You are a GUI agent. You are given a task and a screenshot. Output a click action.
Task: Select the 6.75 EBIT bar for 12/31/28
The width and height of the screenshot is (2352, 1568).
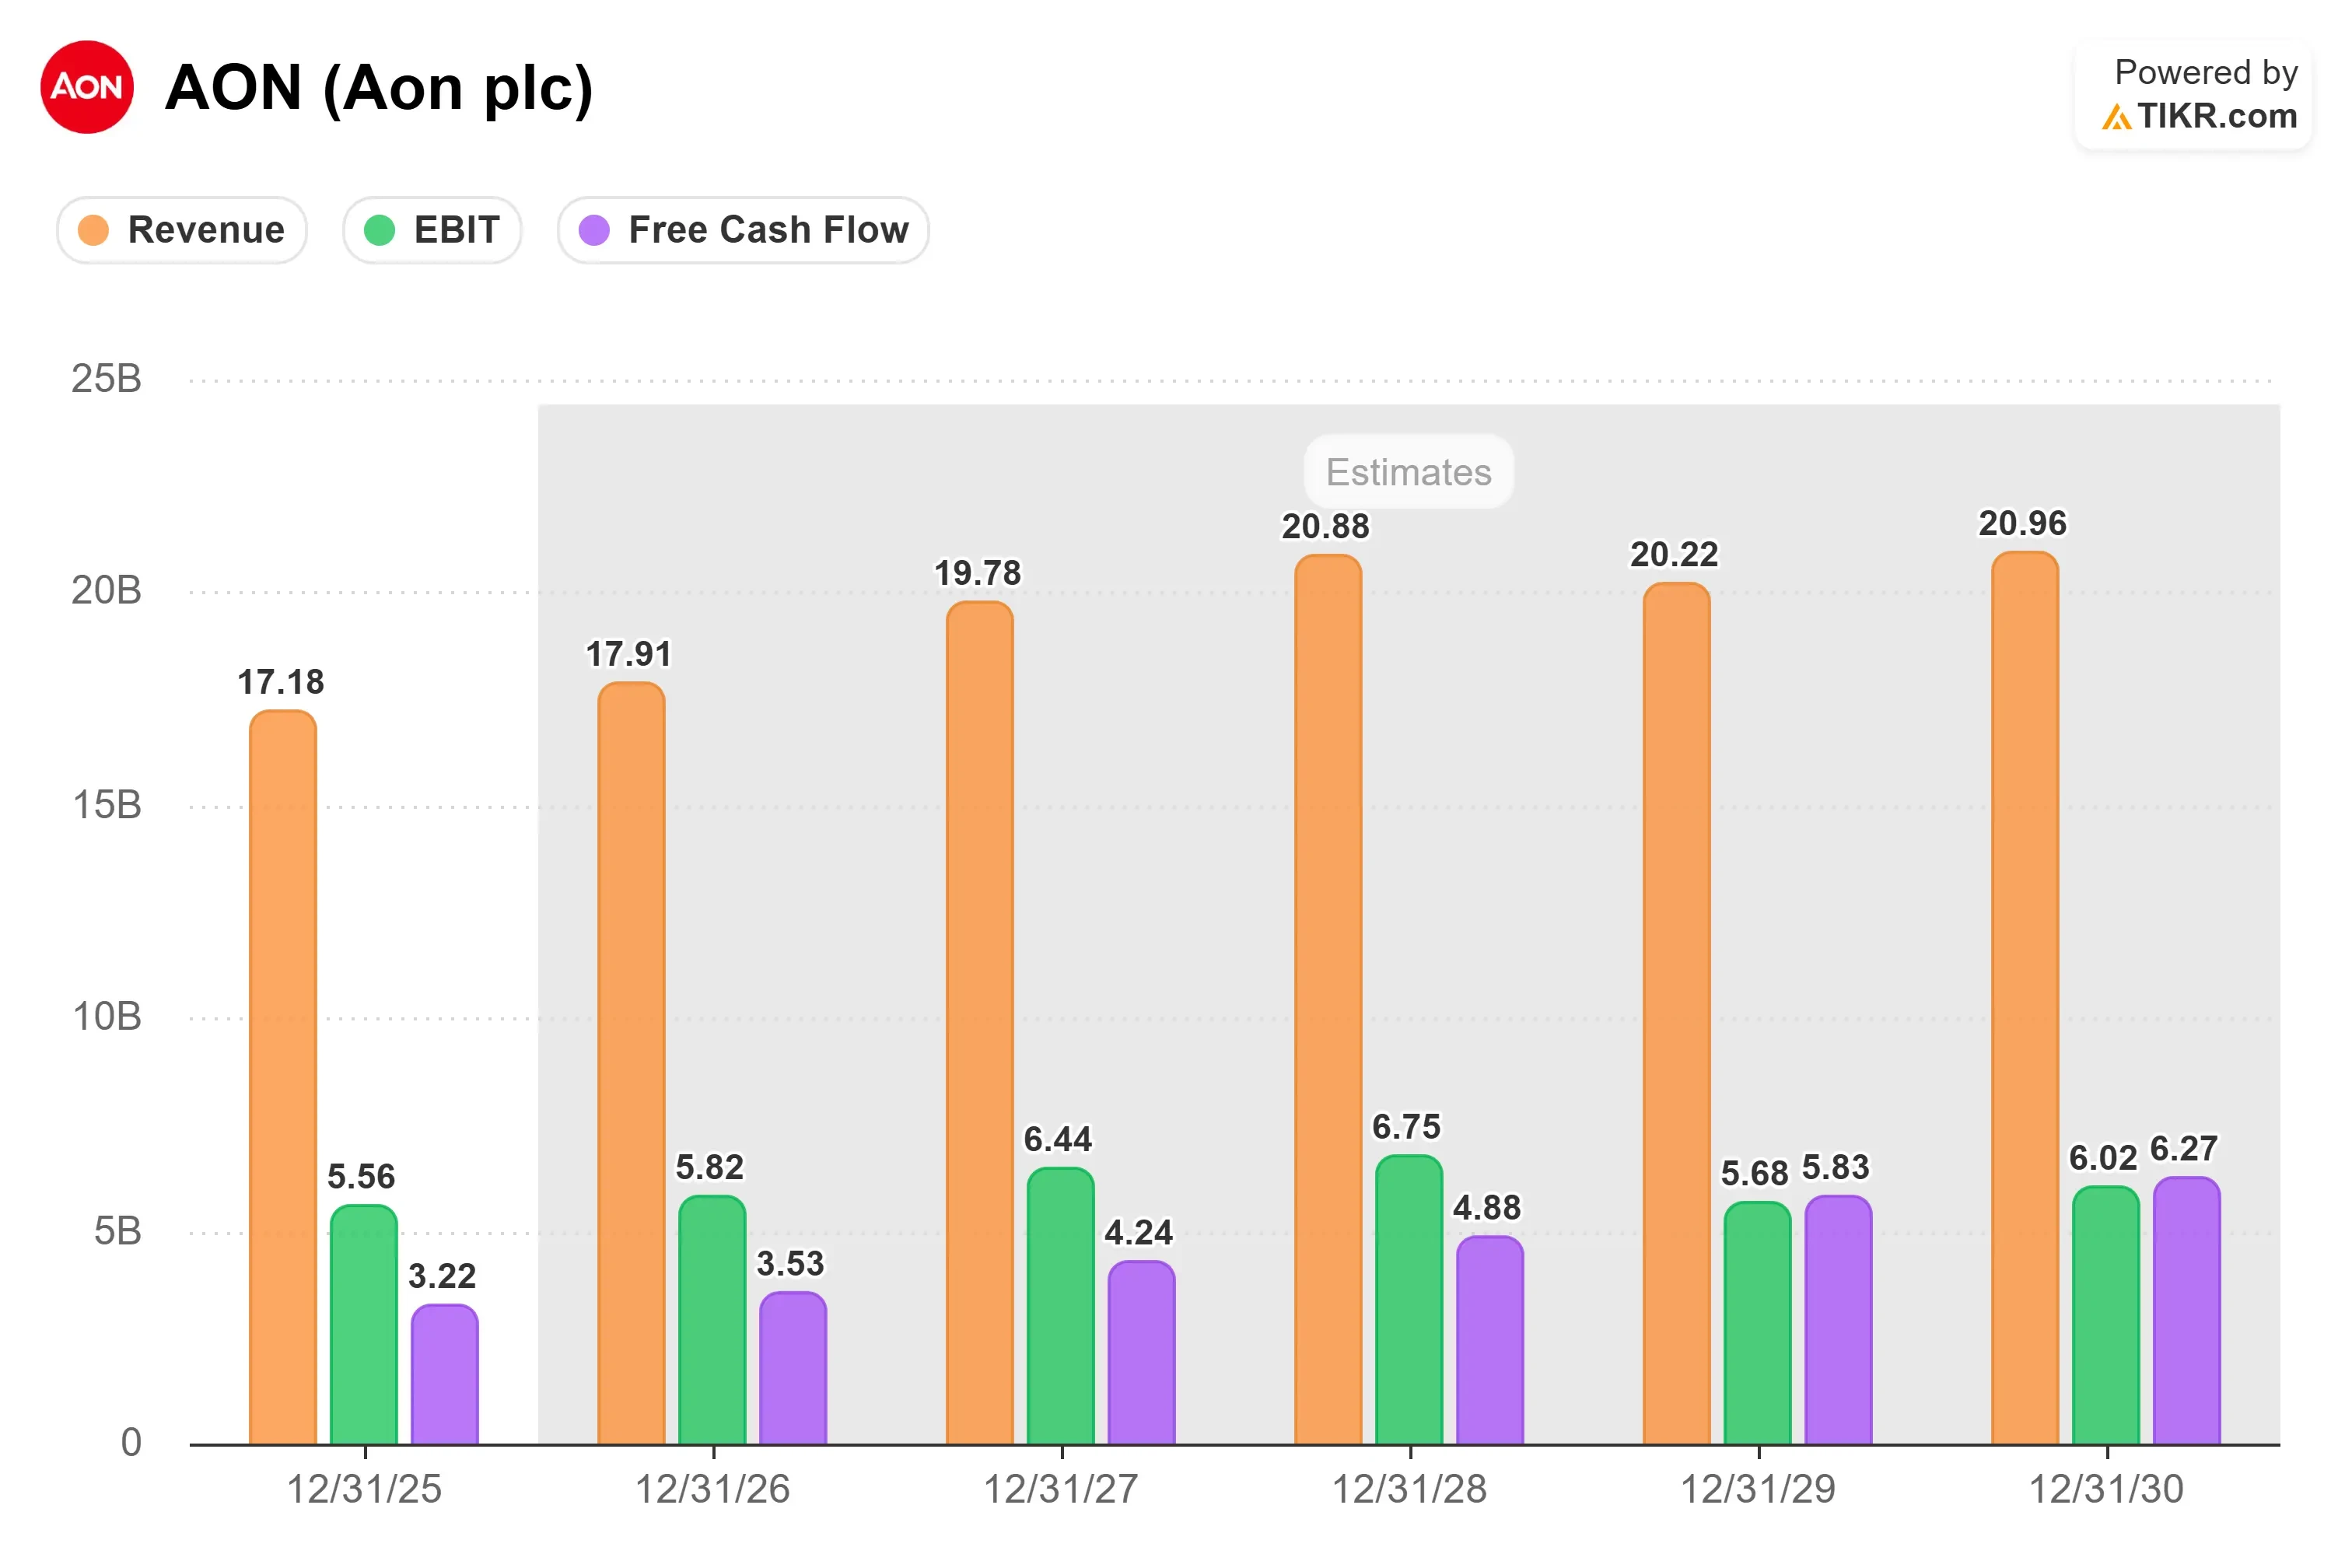pyautogui.click(x=1409, y=1300)
